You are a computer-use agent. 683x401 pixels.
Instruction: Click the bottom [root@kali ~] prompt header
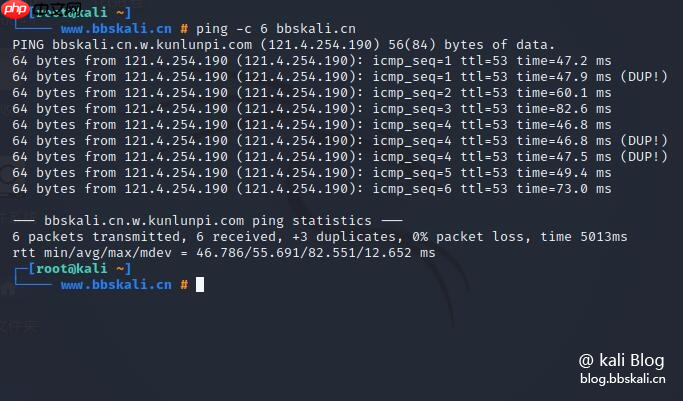80,268
